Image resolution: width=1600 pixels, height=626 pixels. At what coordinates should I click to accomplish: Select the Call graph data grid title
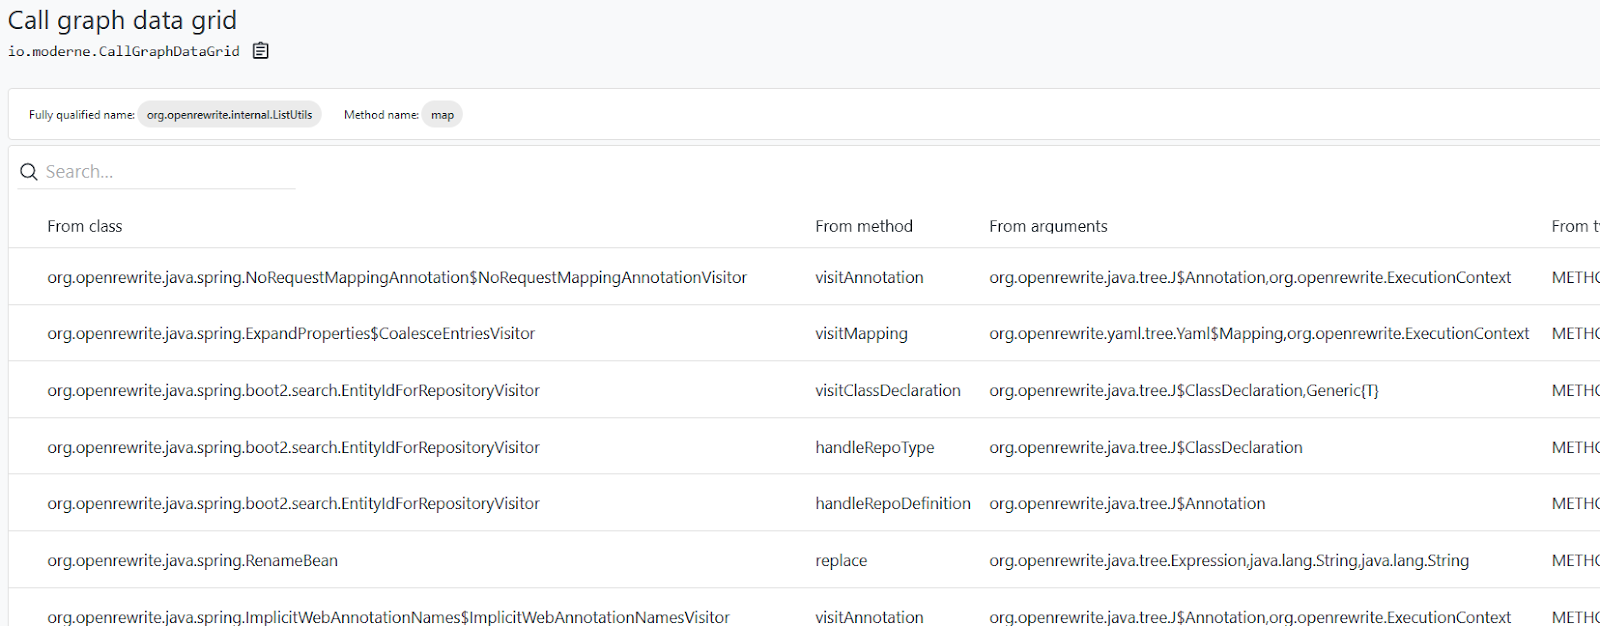point(122,20)
